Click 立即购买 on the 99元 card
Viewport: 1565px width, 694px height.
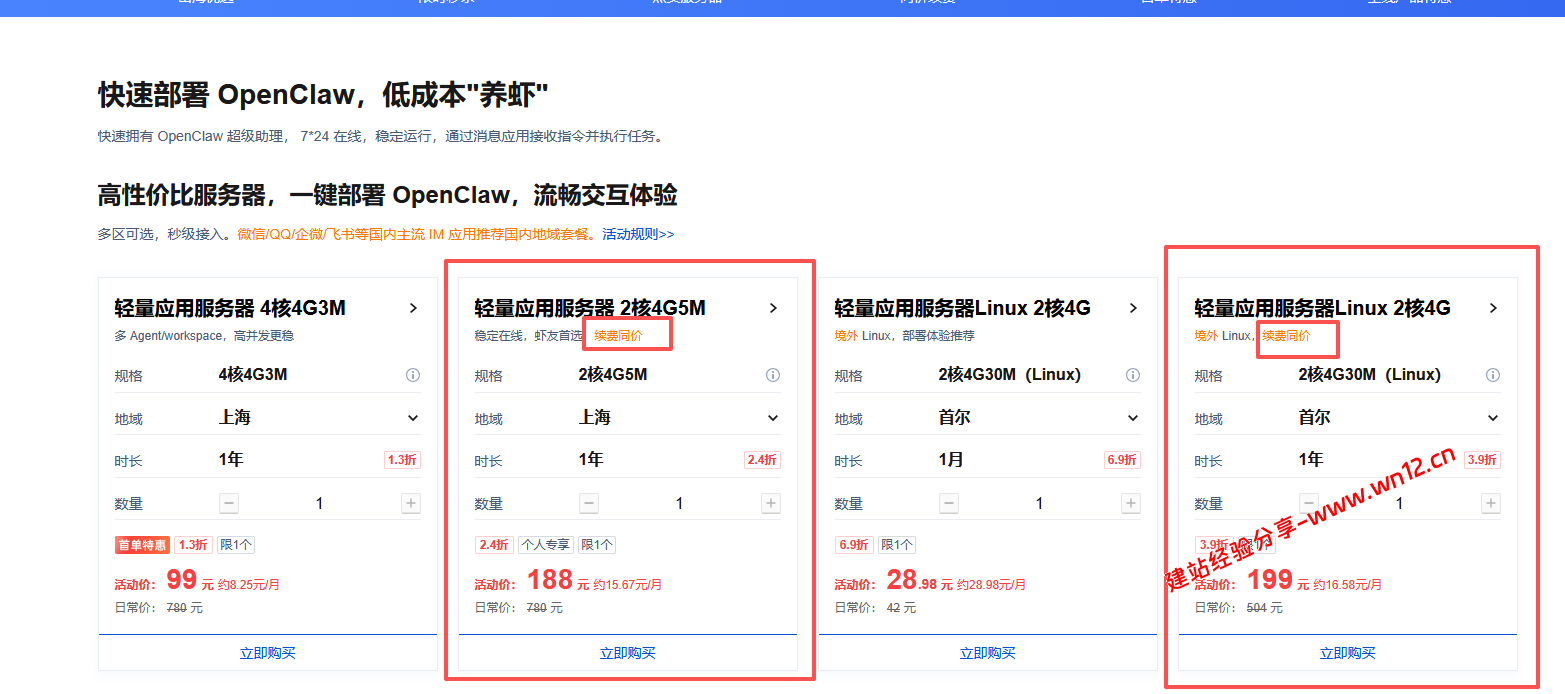point(267,652)
